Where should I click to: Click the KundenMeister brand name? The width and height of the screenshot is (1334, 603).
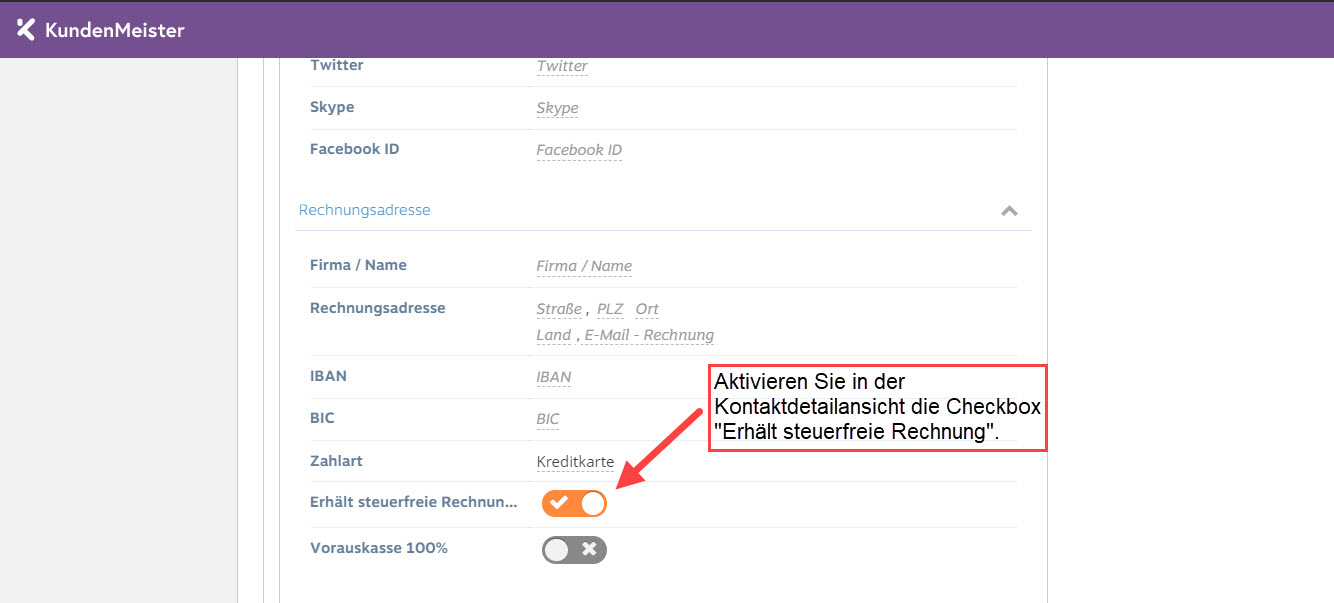[115, 30]
